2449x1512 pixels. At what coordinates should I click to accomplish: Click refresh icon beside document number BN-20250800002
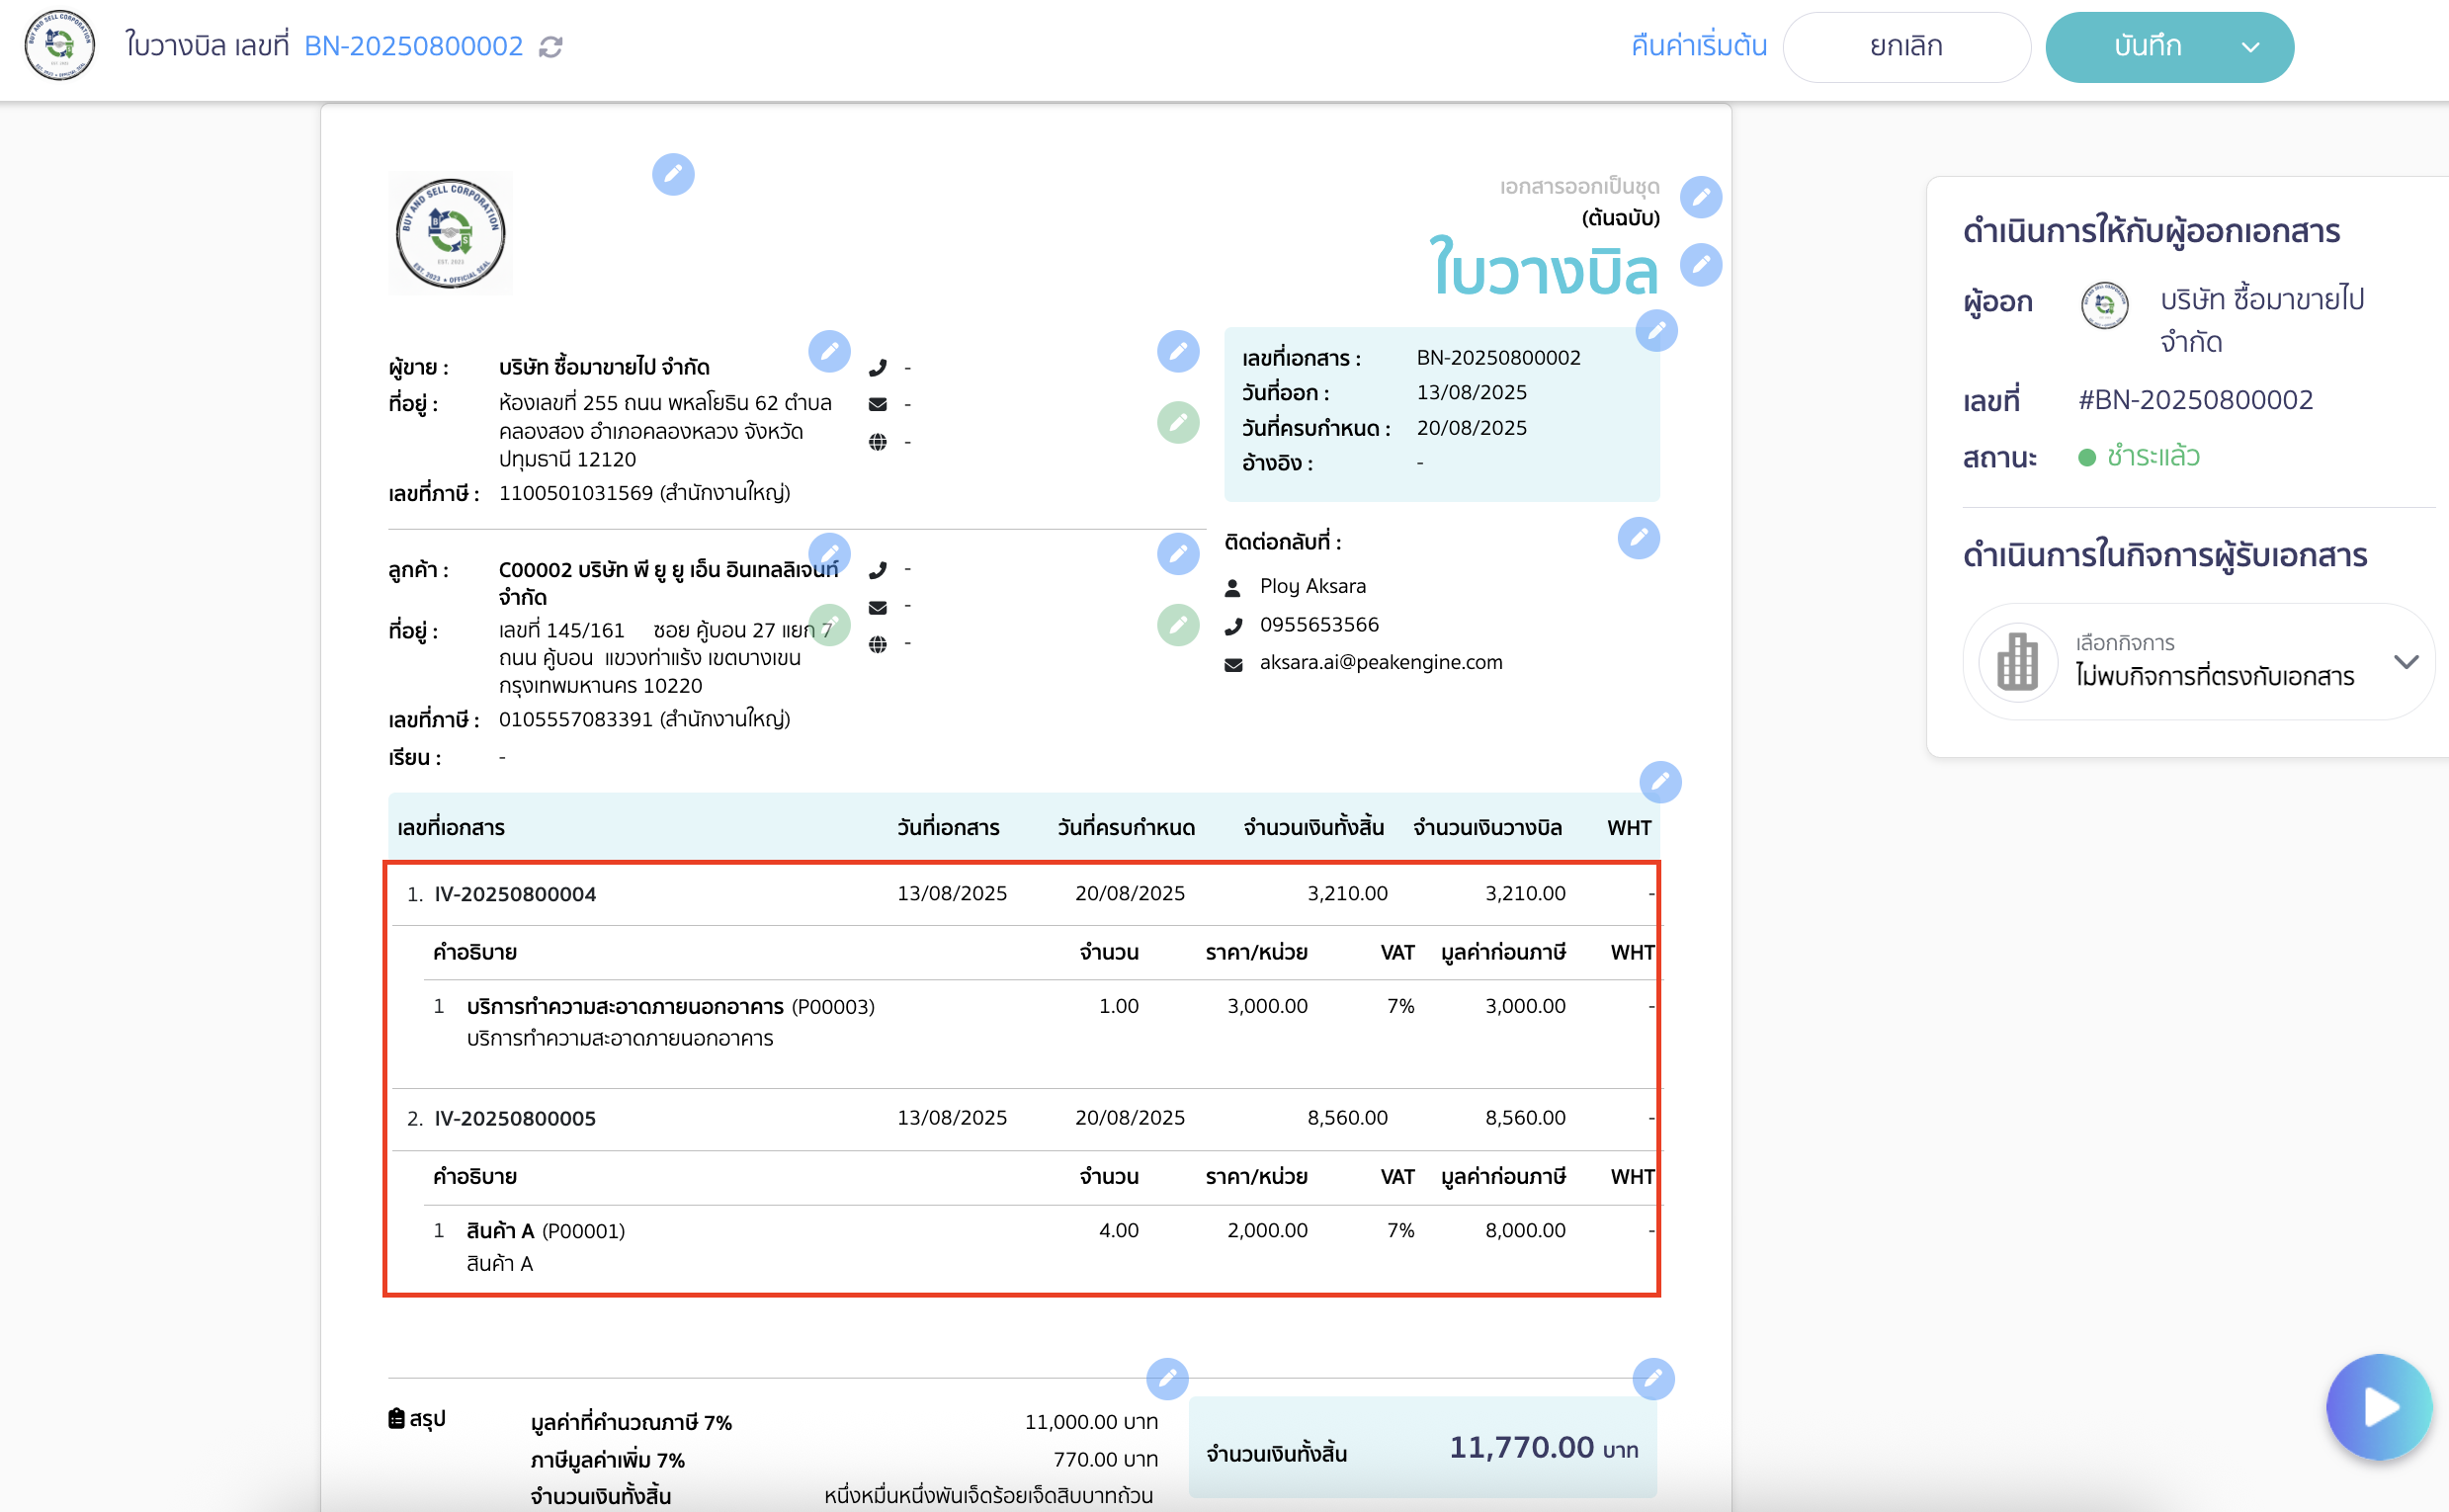point(551,47)
